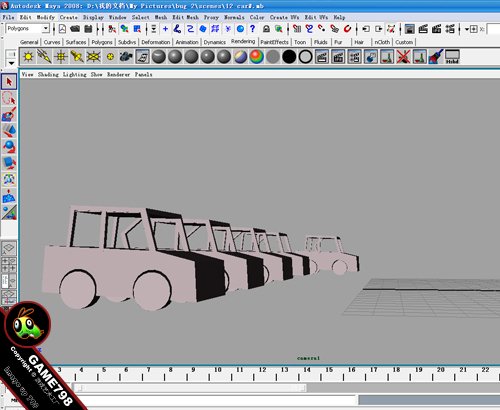Choose the Paint Selection tool
The width and height of the screenshot is (500, 410).
click(x=9, y=115)
